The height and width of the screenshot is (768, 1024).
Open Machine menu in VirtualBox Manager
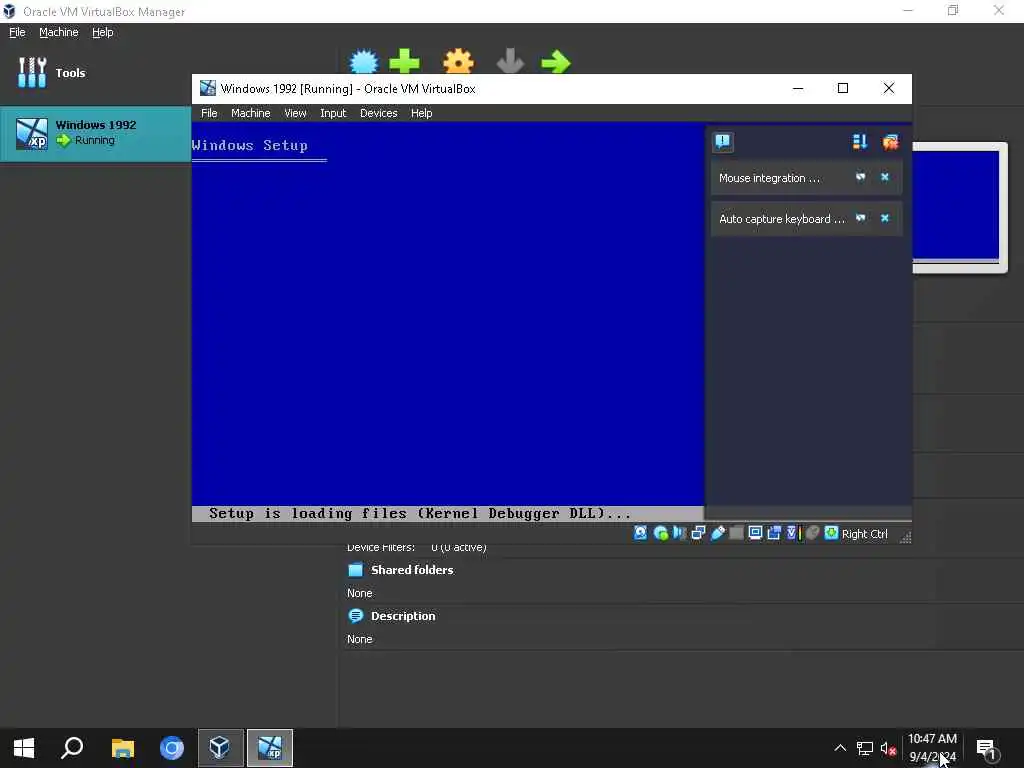click(59, 32)
